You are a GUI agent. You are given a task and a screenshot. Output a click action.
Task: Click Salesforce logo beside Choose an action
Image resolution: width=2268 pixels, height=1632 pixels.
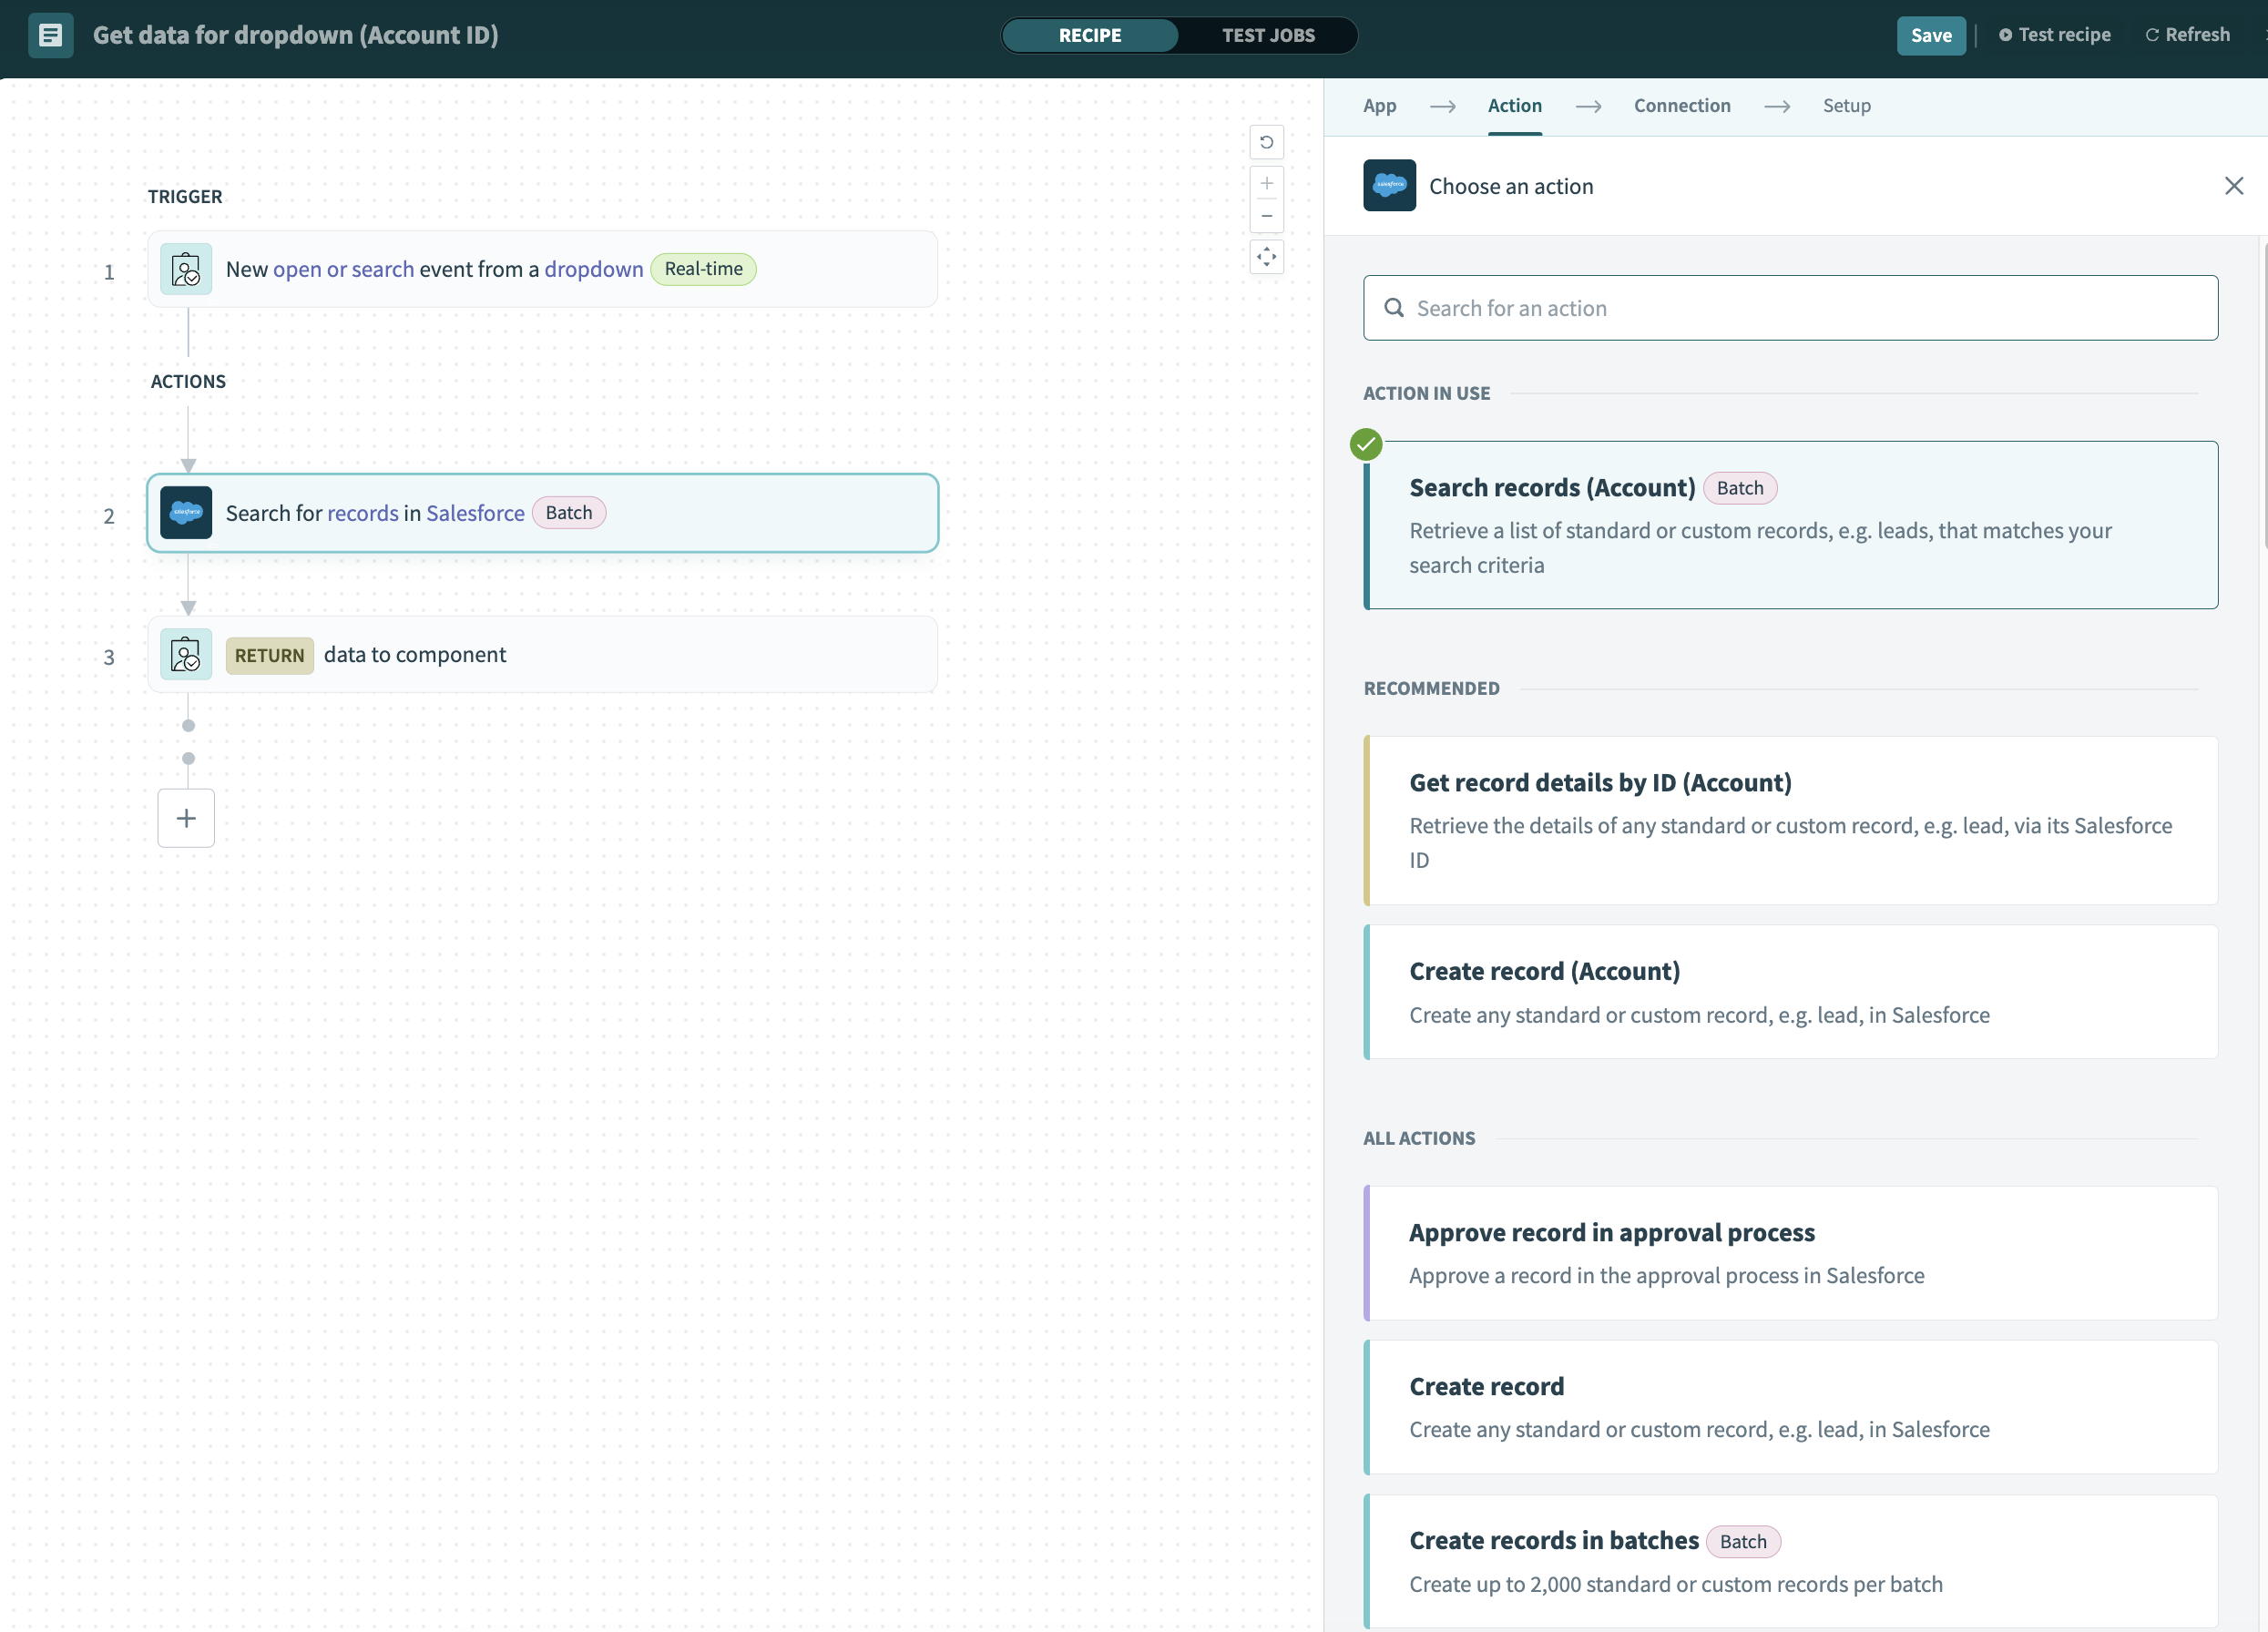tap(1389, 186)
